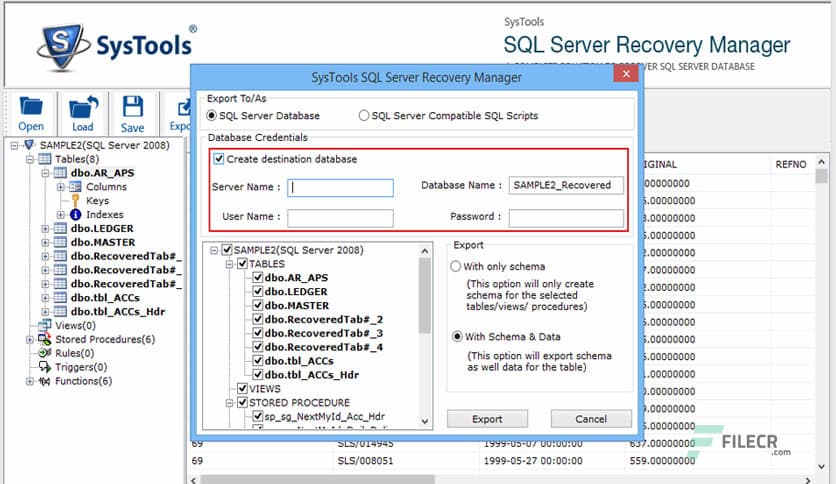The width and height of the screenshot is (836, 484).
Task: Collapse dbo.AR_APS node in main tree
Action: click(x=45, y=173)
